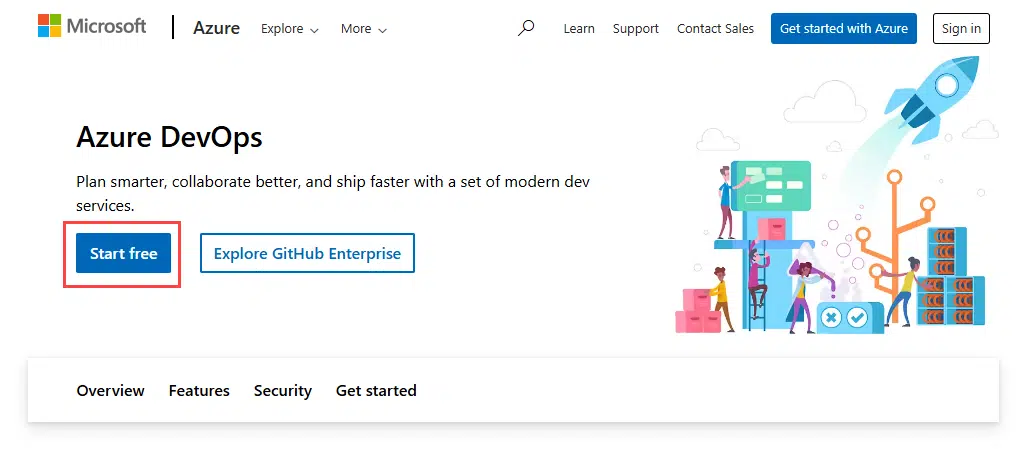Open the Learn link
Screen dimensions: 1024x449
pyautogui.click(x=579, y=29)
